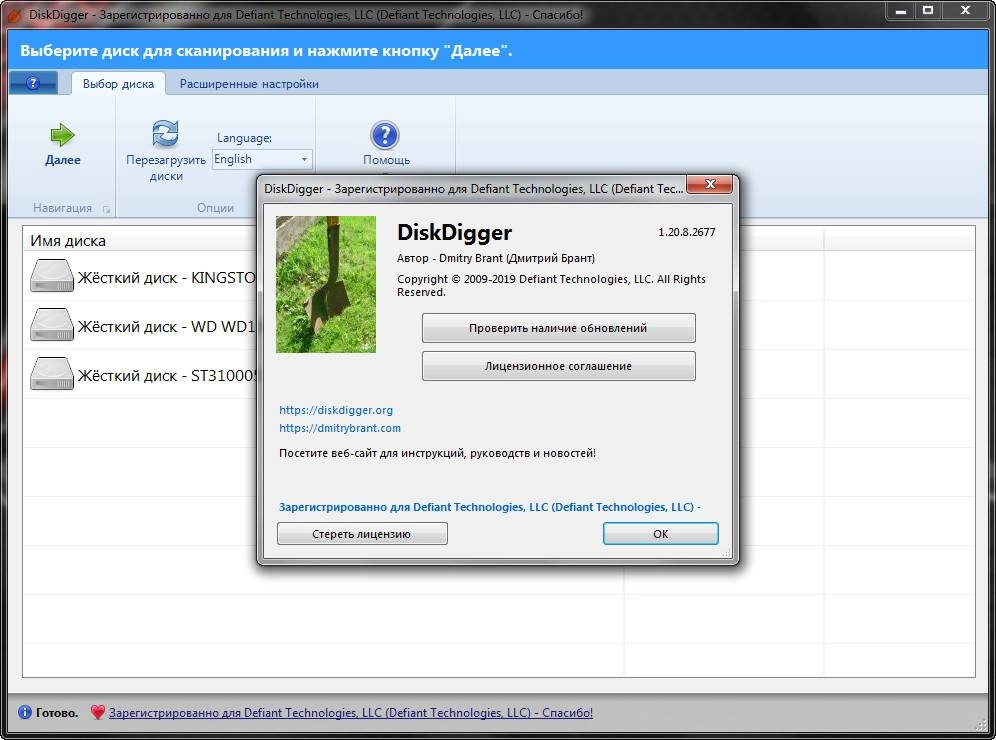Click author line Автор - Dmitry Brant
Viewport: 996px width, 740px height.
pos(496,258)
